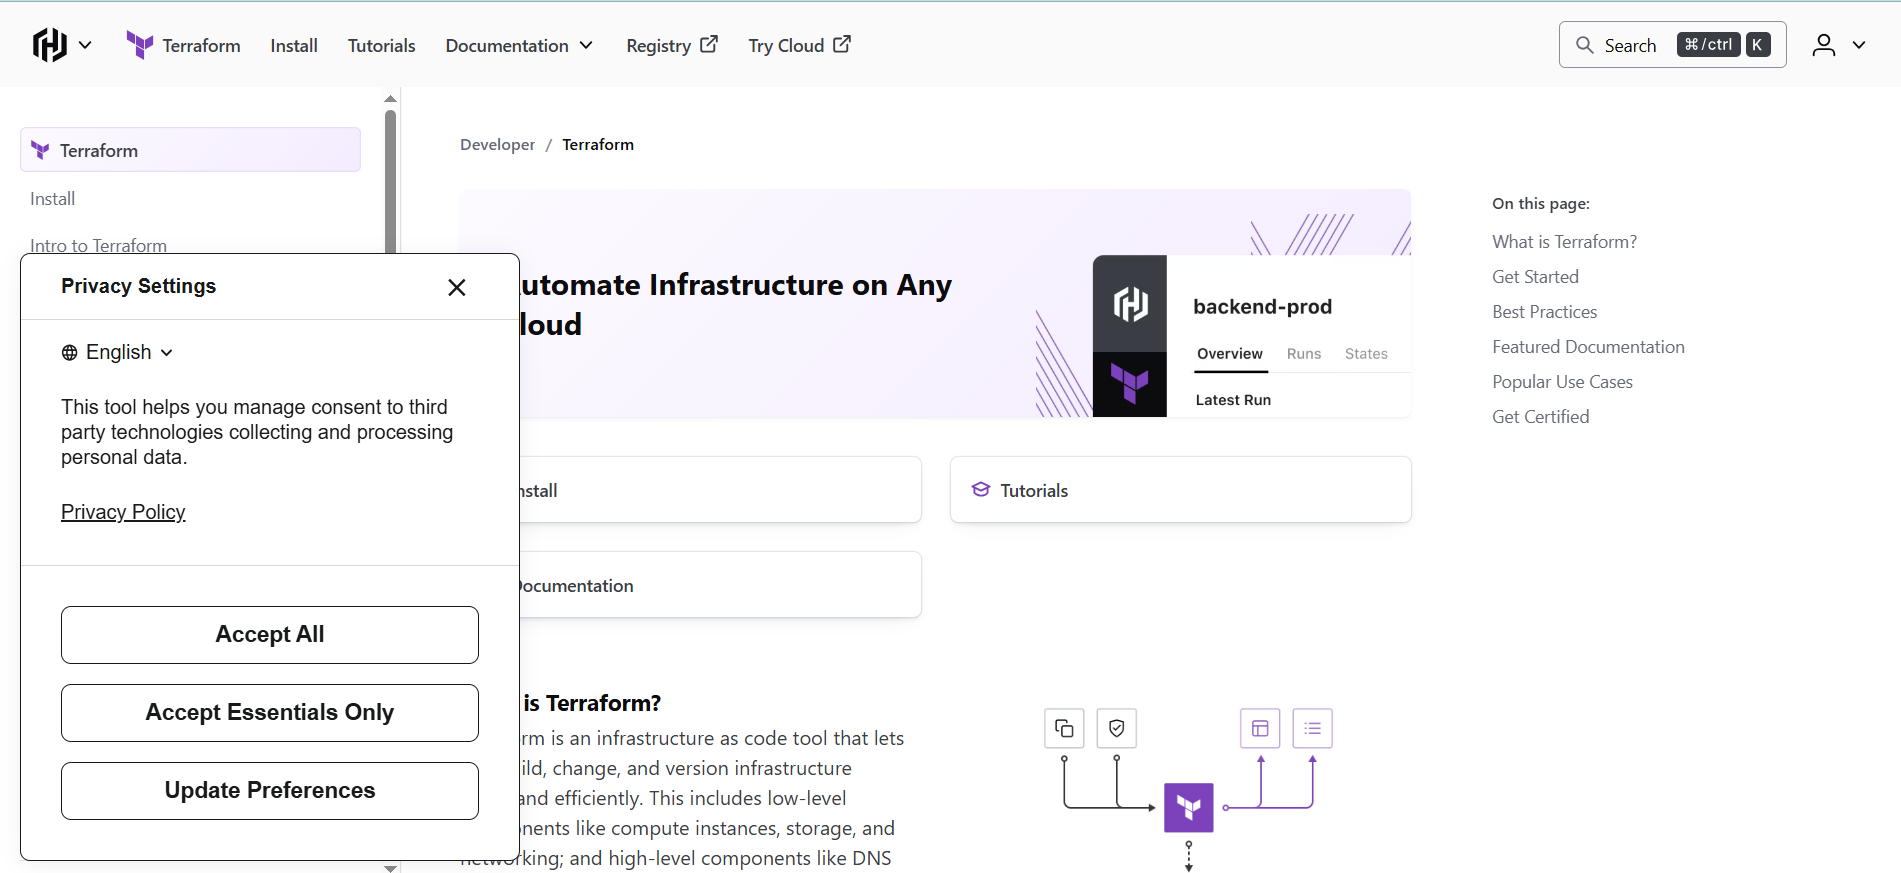Screen dimensions: 1901x873
Task: Jump to Featured Documentation section
Action: pos(1588,346)
